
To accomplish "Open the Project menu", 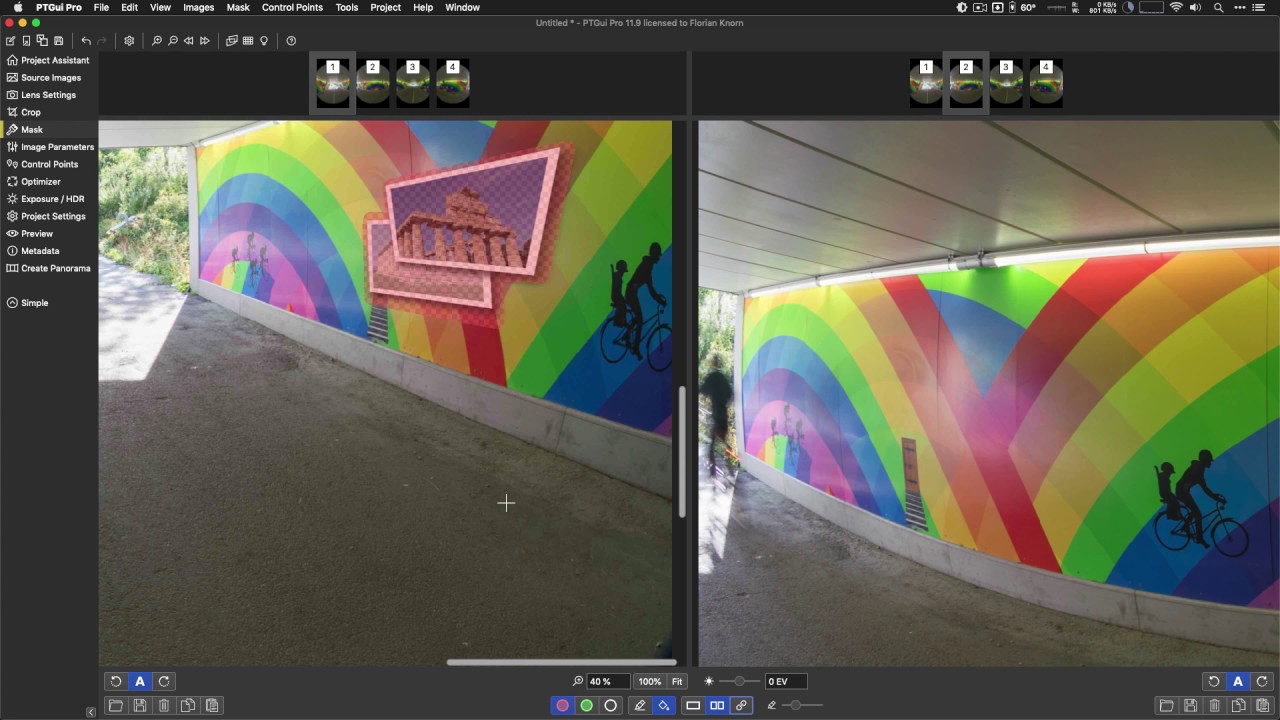I will click(x=385, y=7).
